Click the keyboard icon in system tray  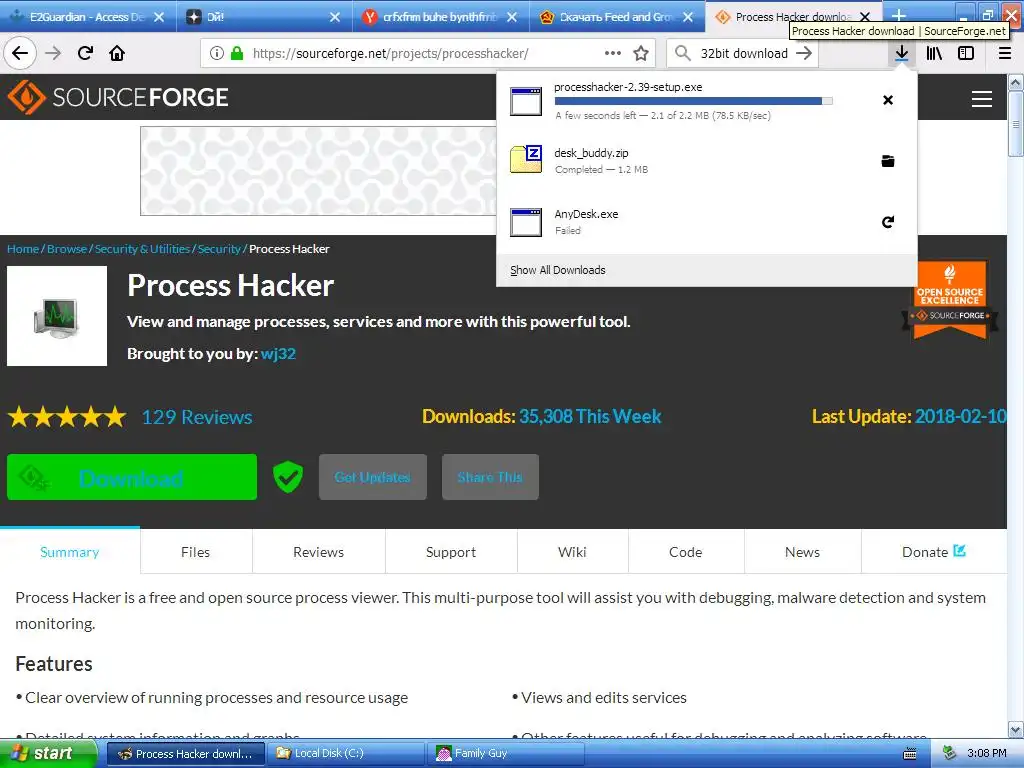910,754
